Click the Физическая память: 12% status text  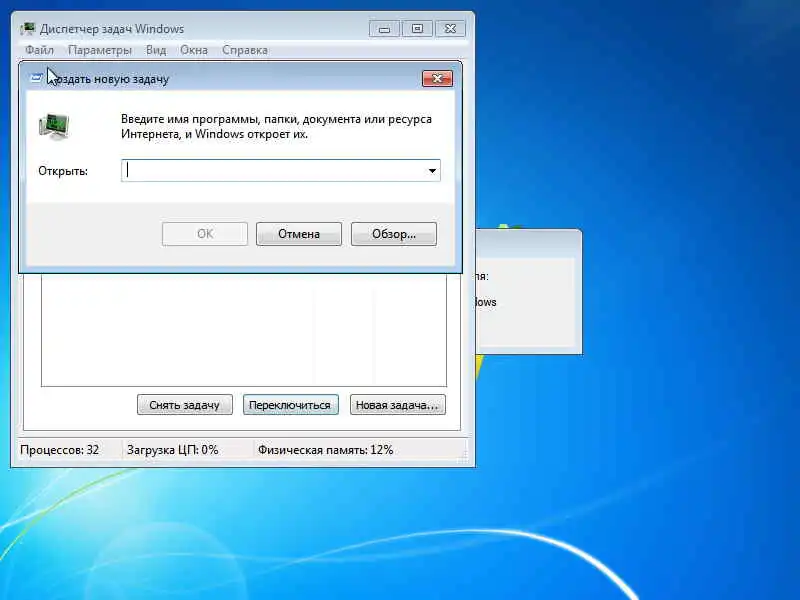point(326,450)
